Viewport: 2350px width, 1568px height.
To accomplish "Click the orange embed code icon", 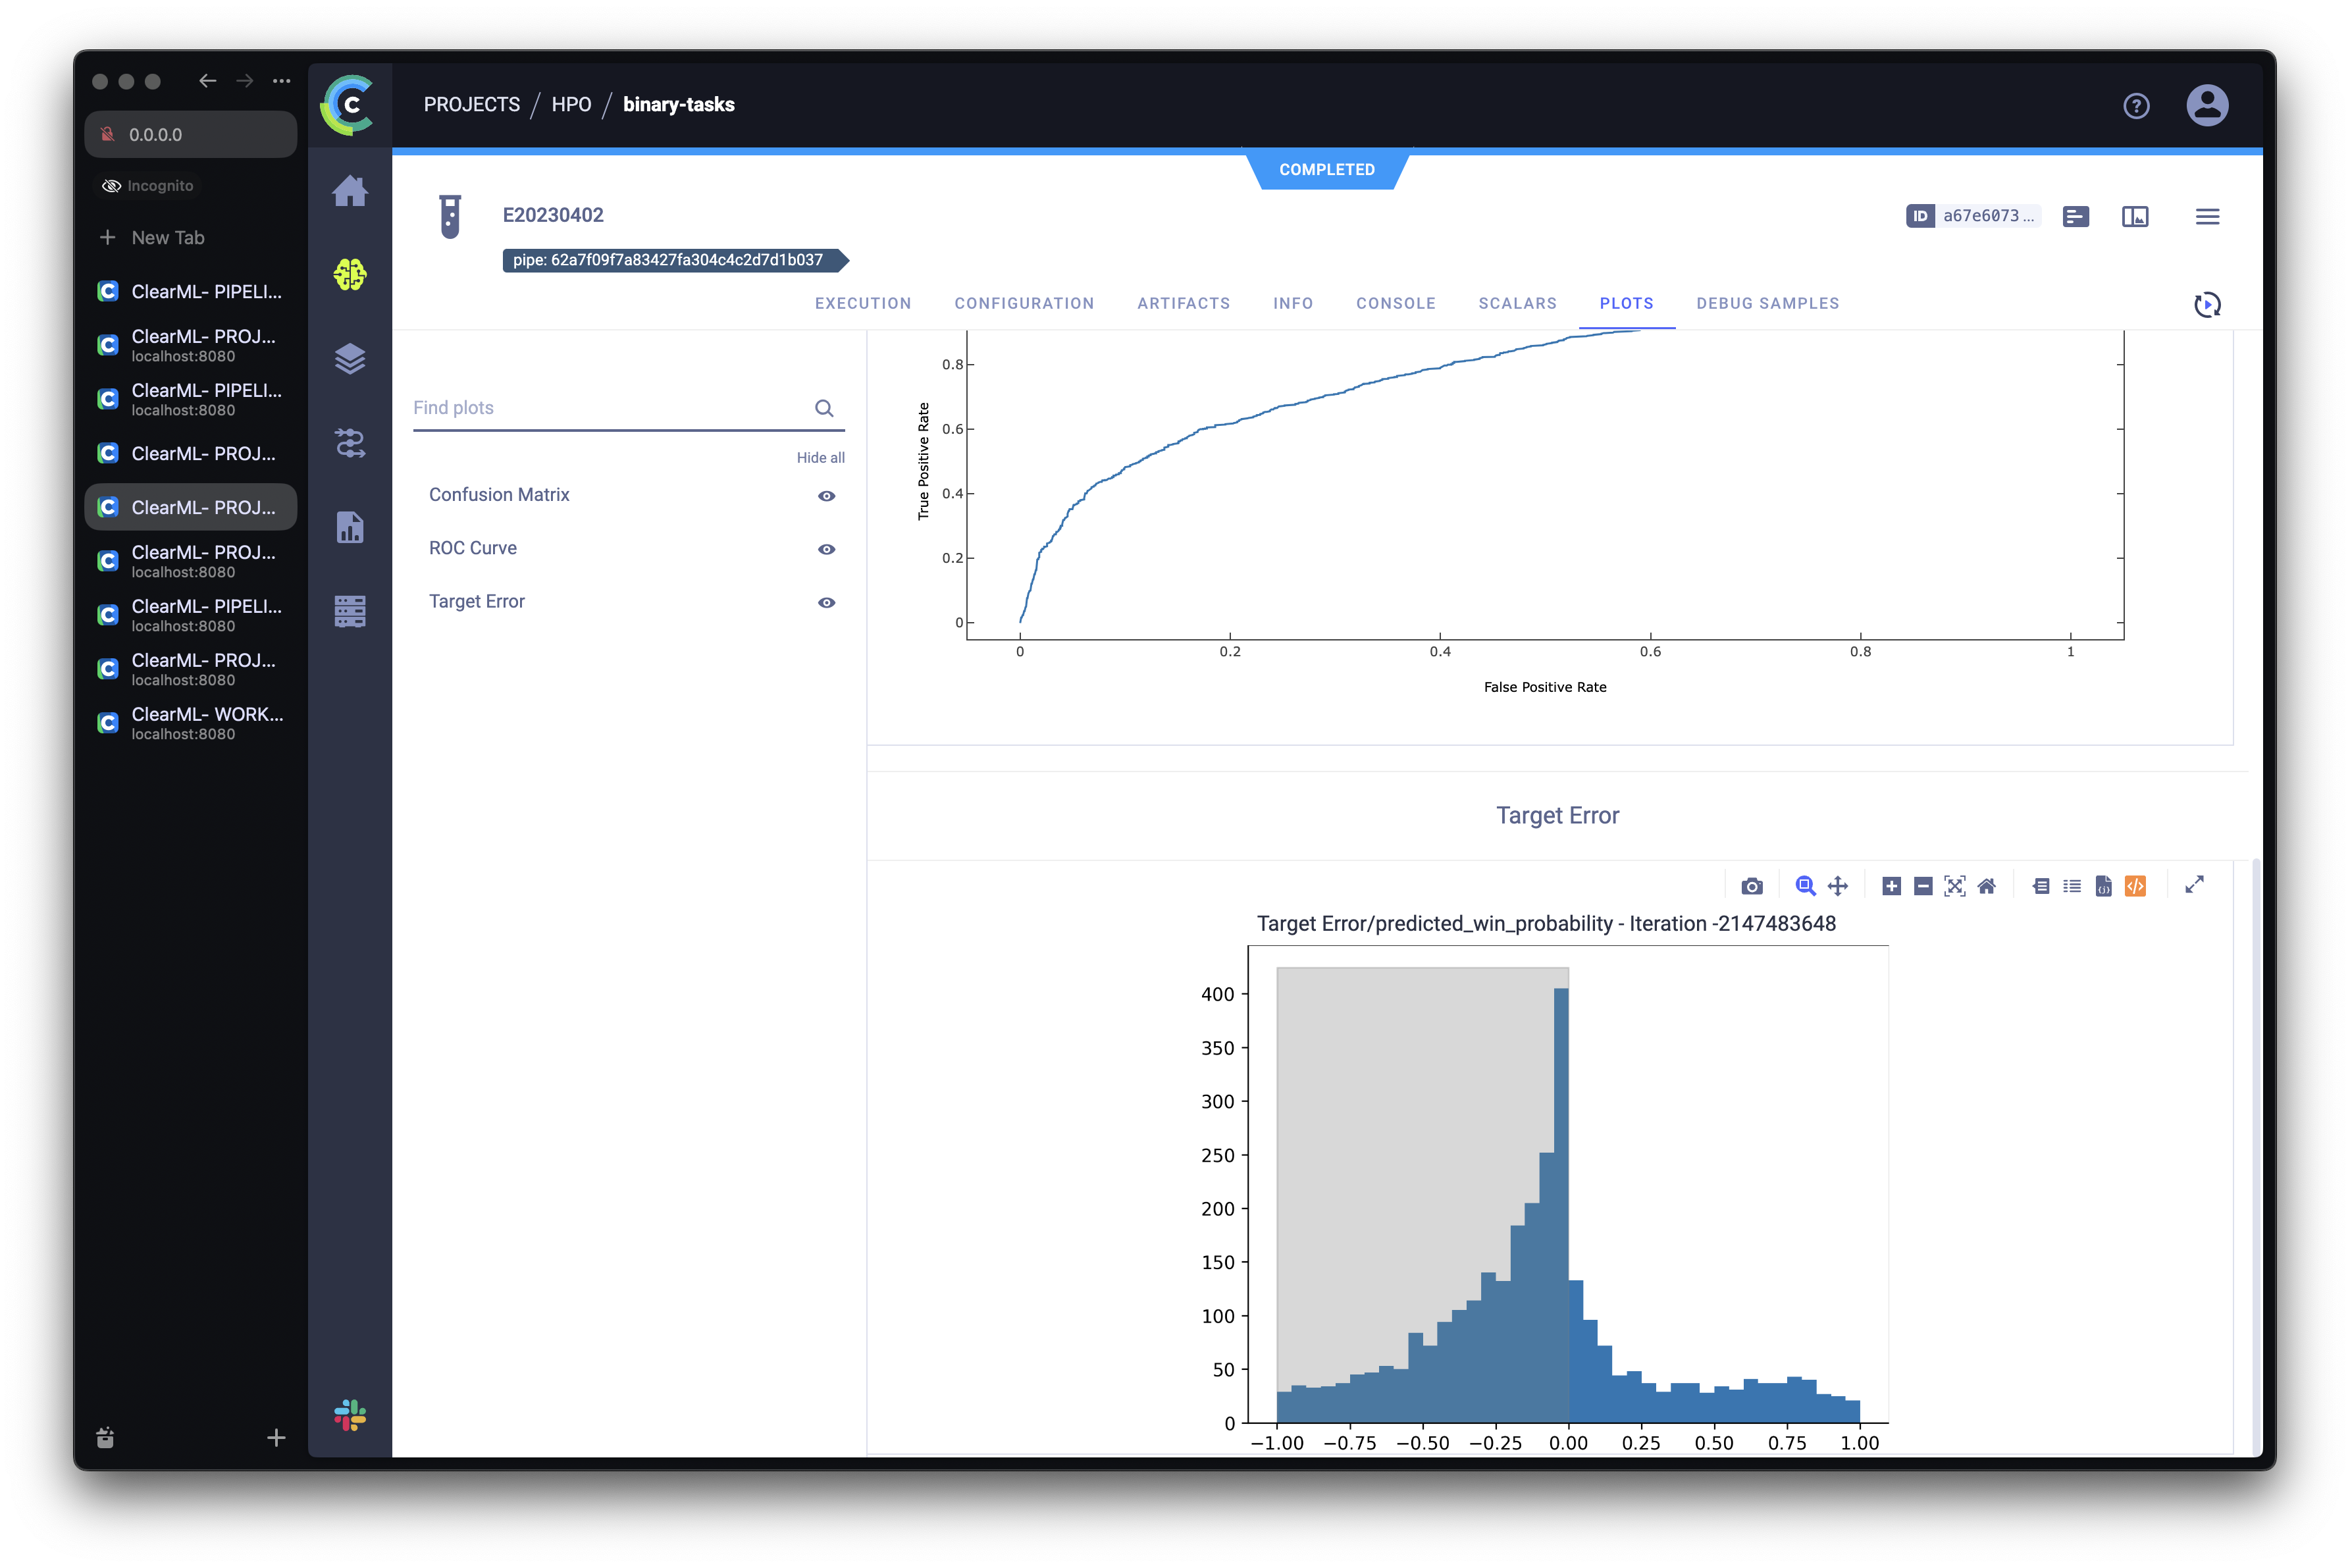I will point(2135,886).
